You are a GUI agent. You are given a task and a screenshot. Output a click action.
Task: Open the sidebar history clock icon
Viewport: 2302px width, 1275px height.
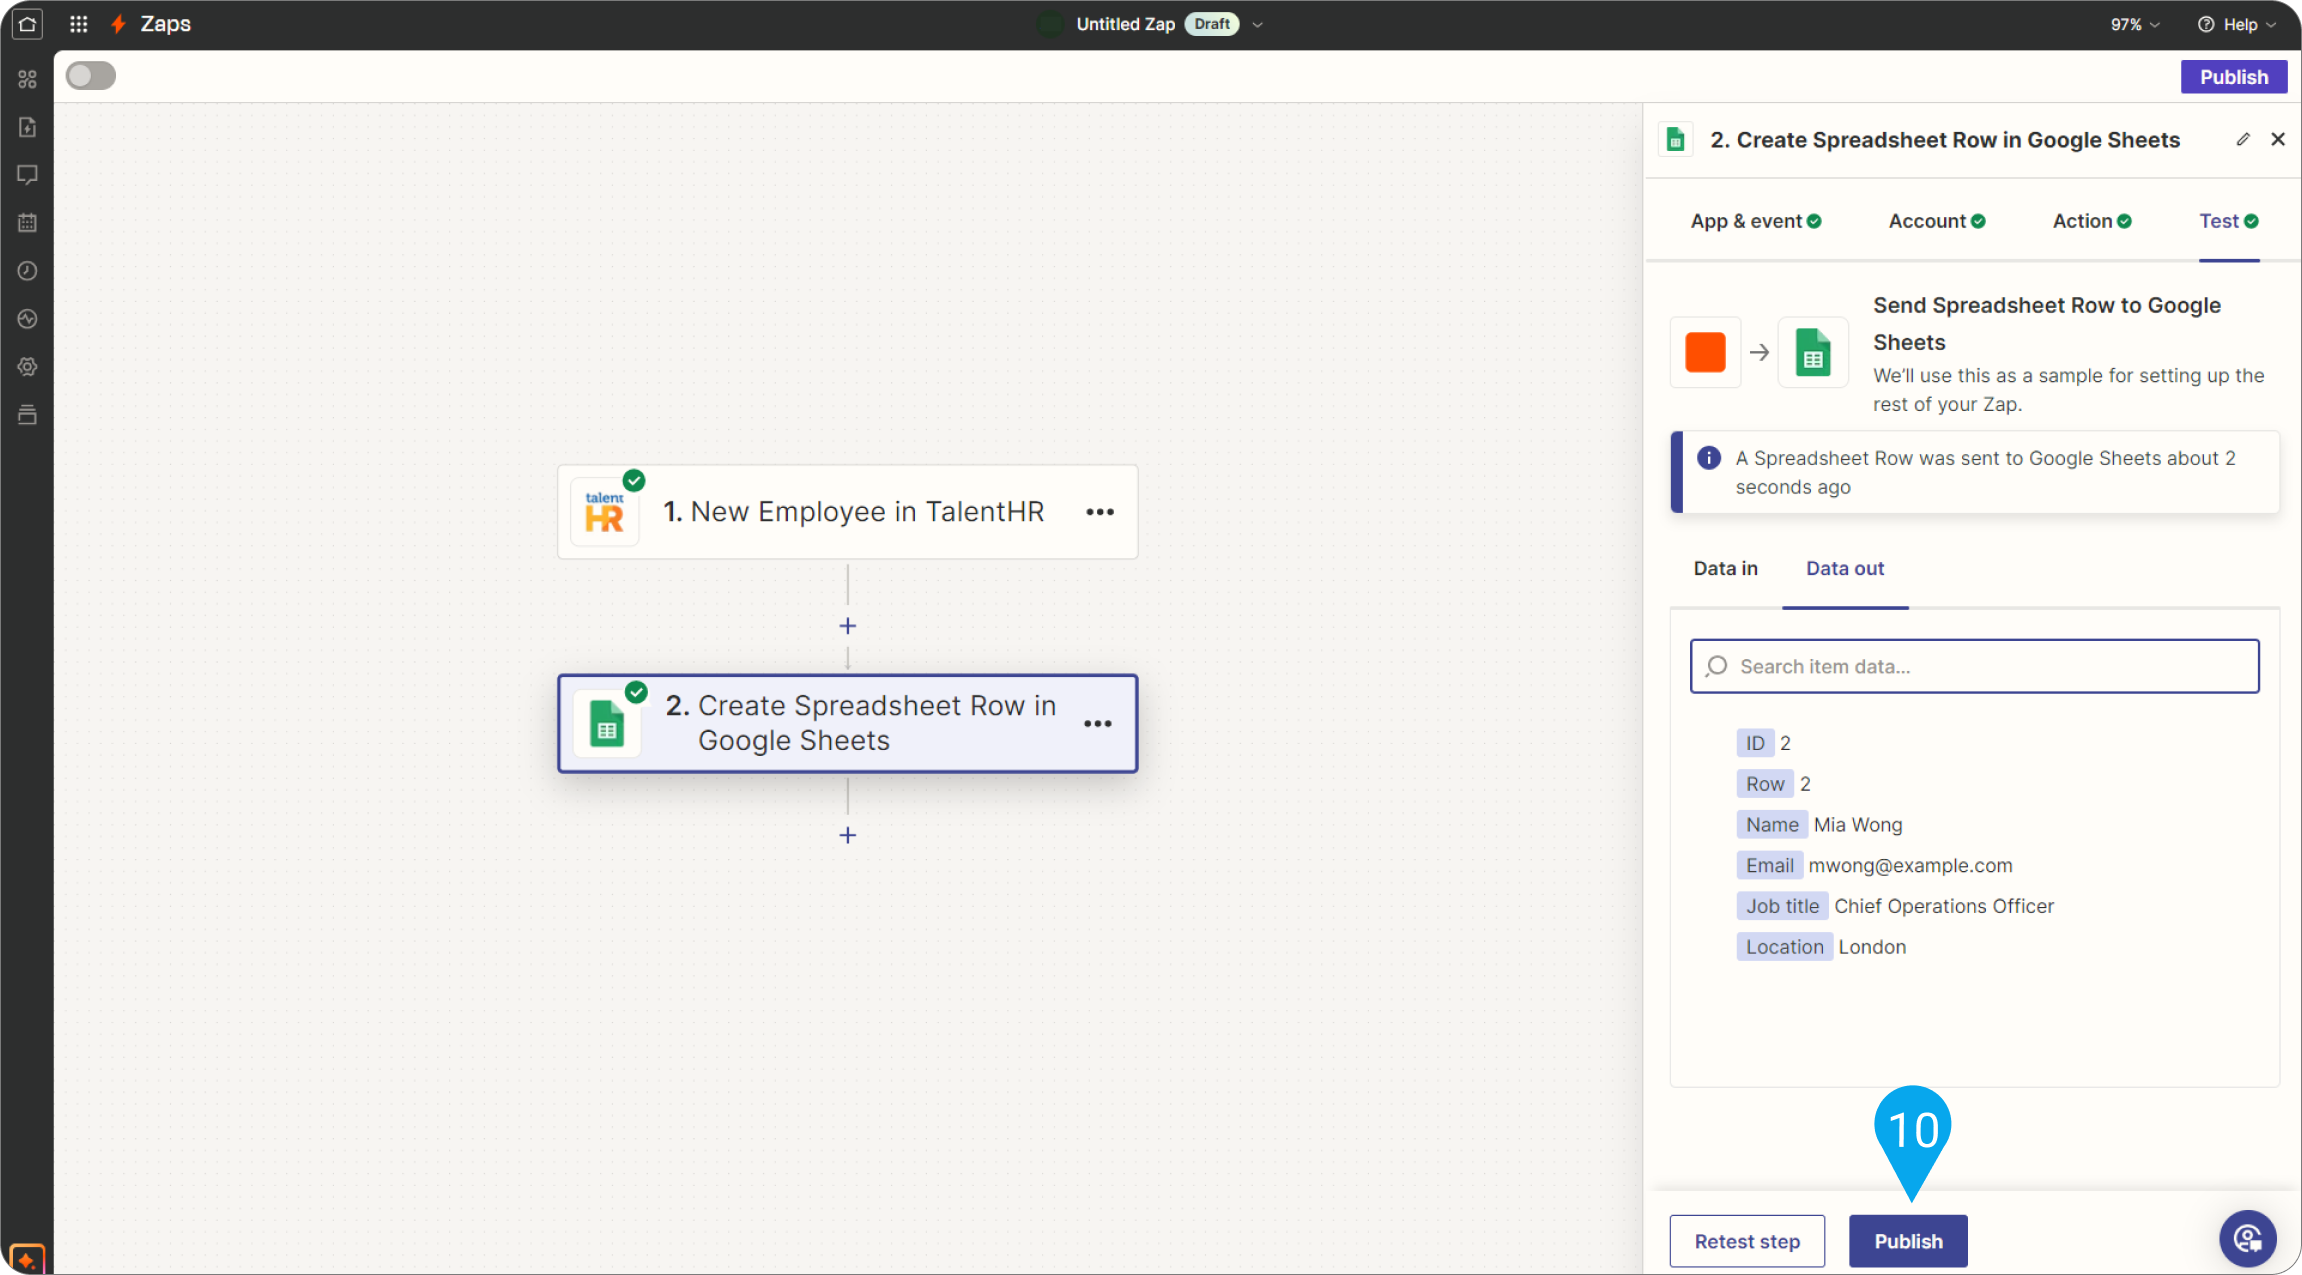[28, 271]
